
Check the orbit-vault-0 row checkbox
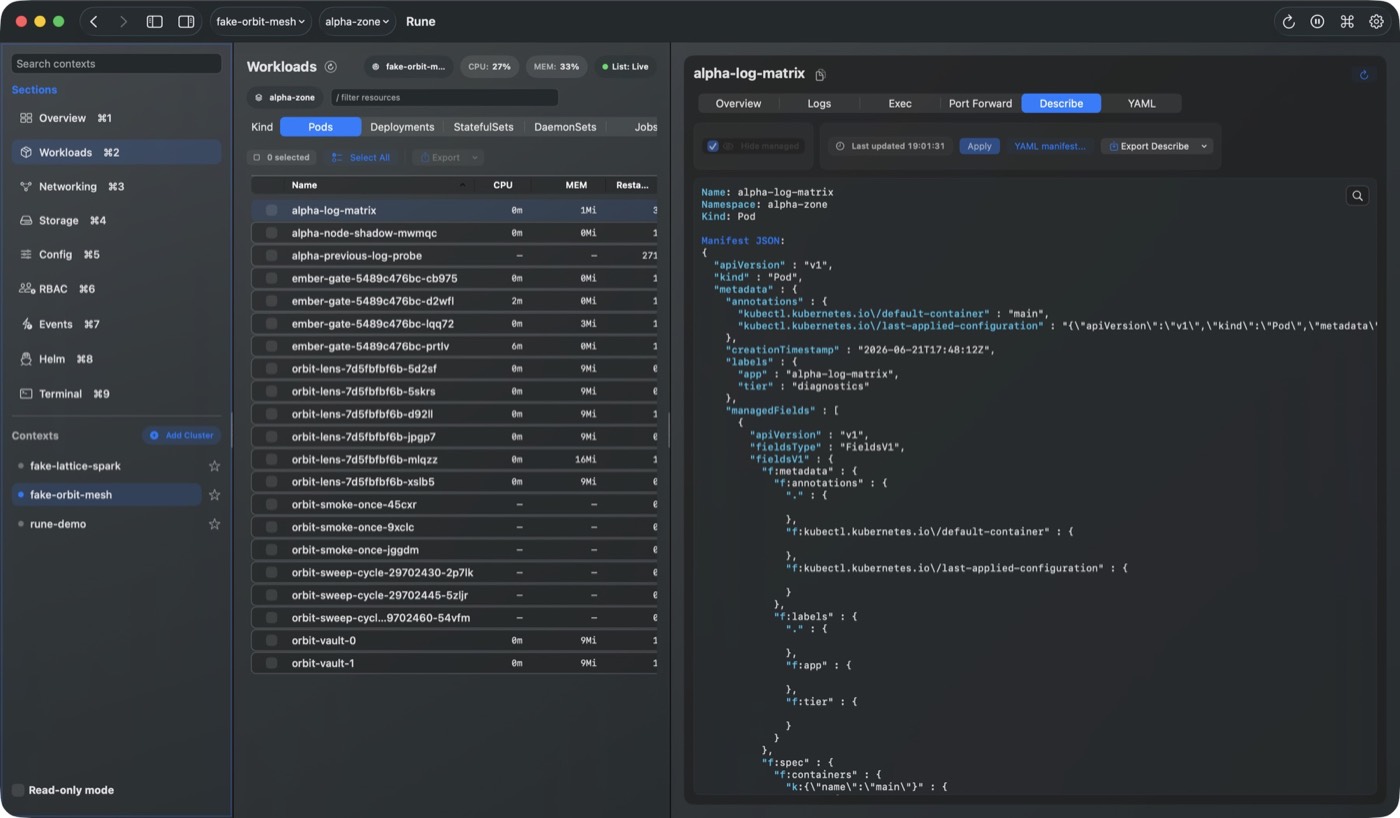click(x=271, y=640)
